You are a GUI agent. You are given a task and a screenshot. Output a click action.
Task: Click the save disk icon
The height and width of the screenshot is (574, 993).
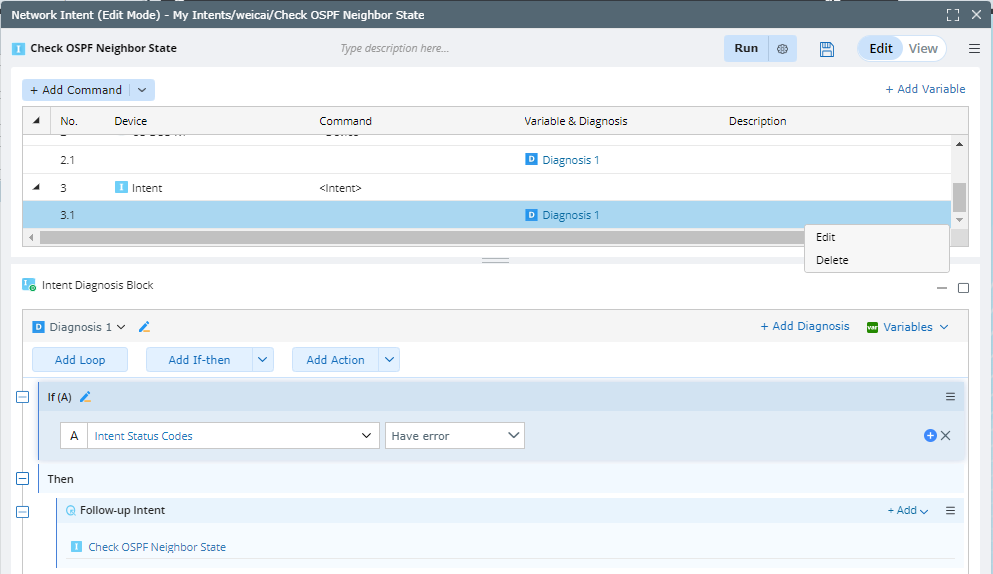[826, 49]
